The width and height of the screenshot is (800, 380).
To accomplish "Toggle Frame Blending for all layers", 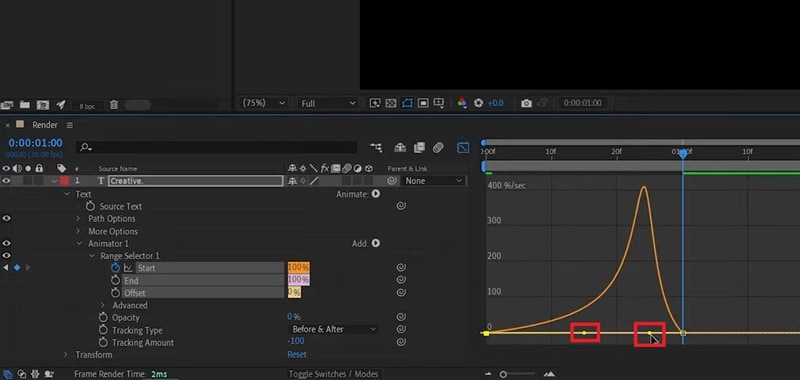I will click(419, 147).
